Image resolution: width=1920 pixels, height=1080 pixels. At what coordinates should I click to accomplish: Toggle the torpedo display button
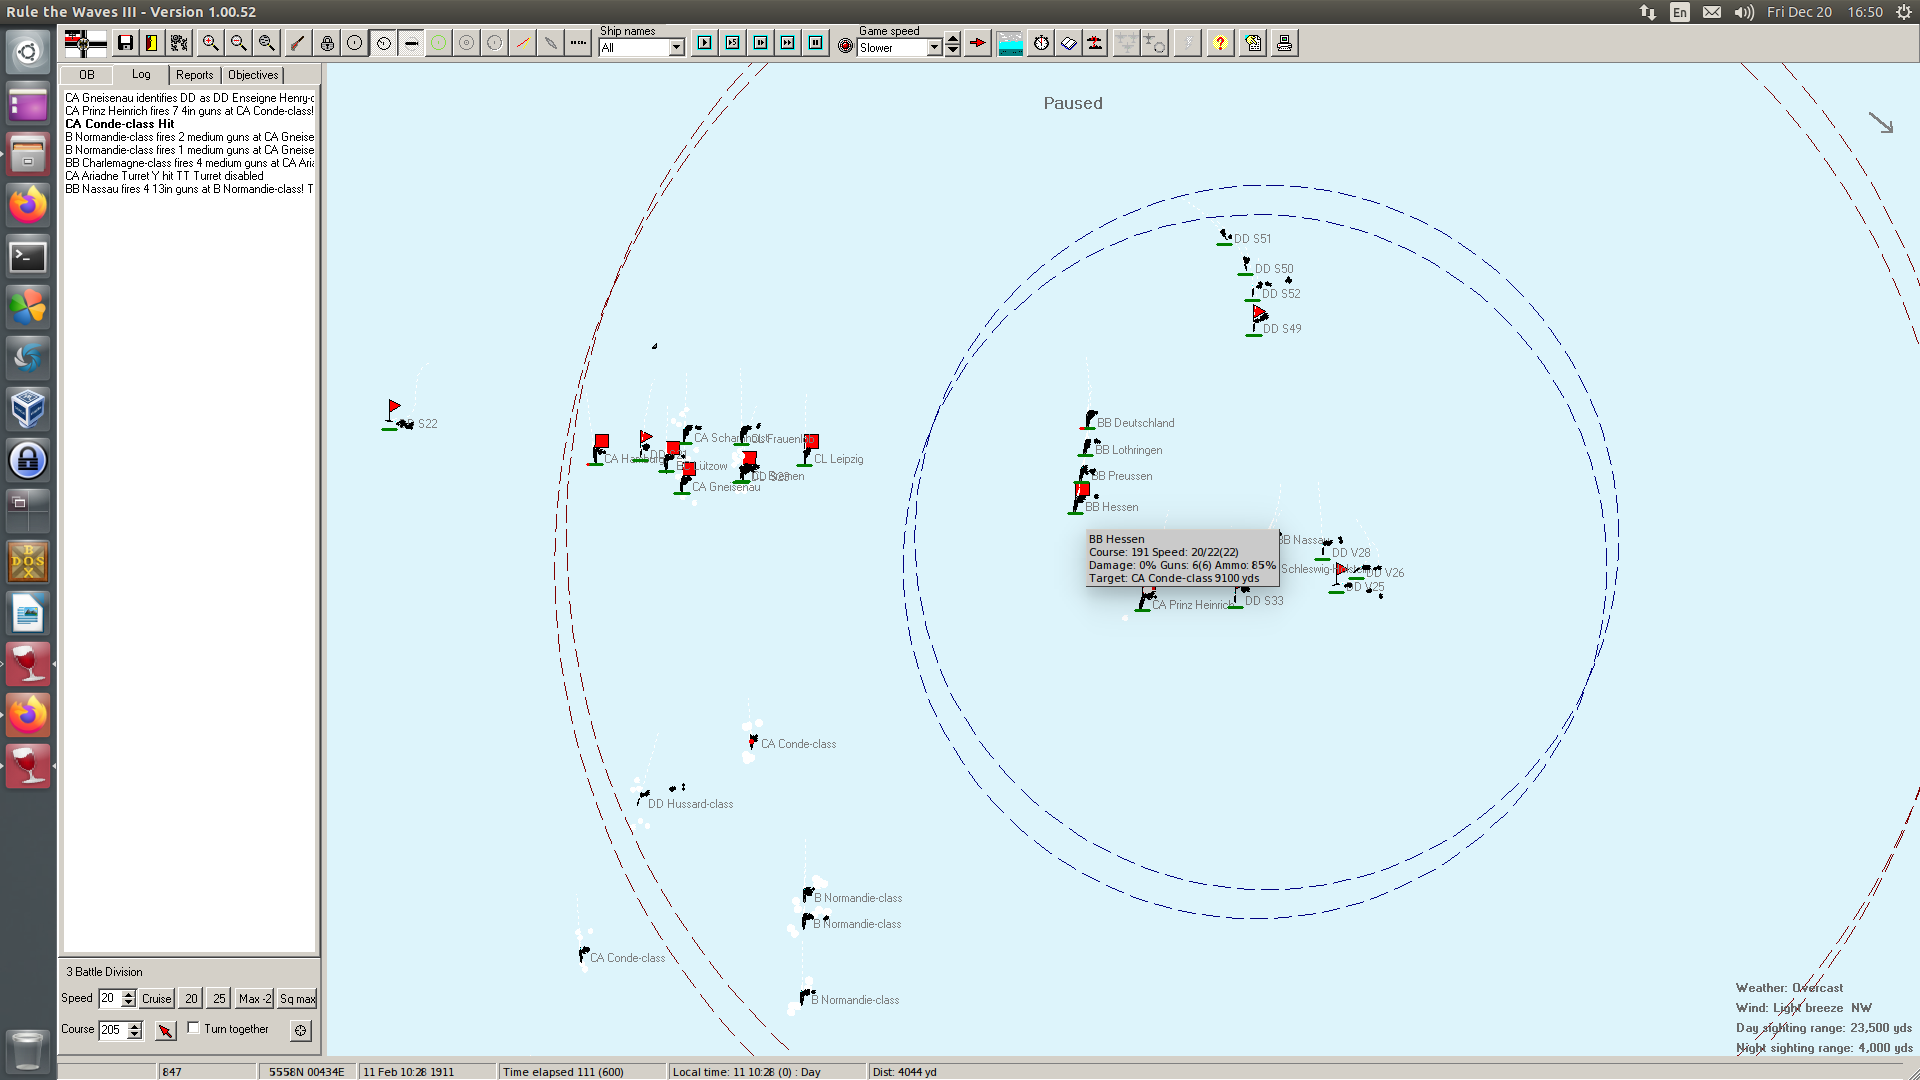pyautogui.click(x=411, y=43)
